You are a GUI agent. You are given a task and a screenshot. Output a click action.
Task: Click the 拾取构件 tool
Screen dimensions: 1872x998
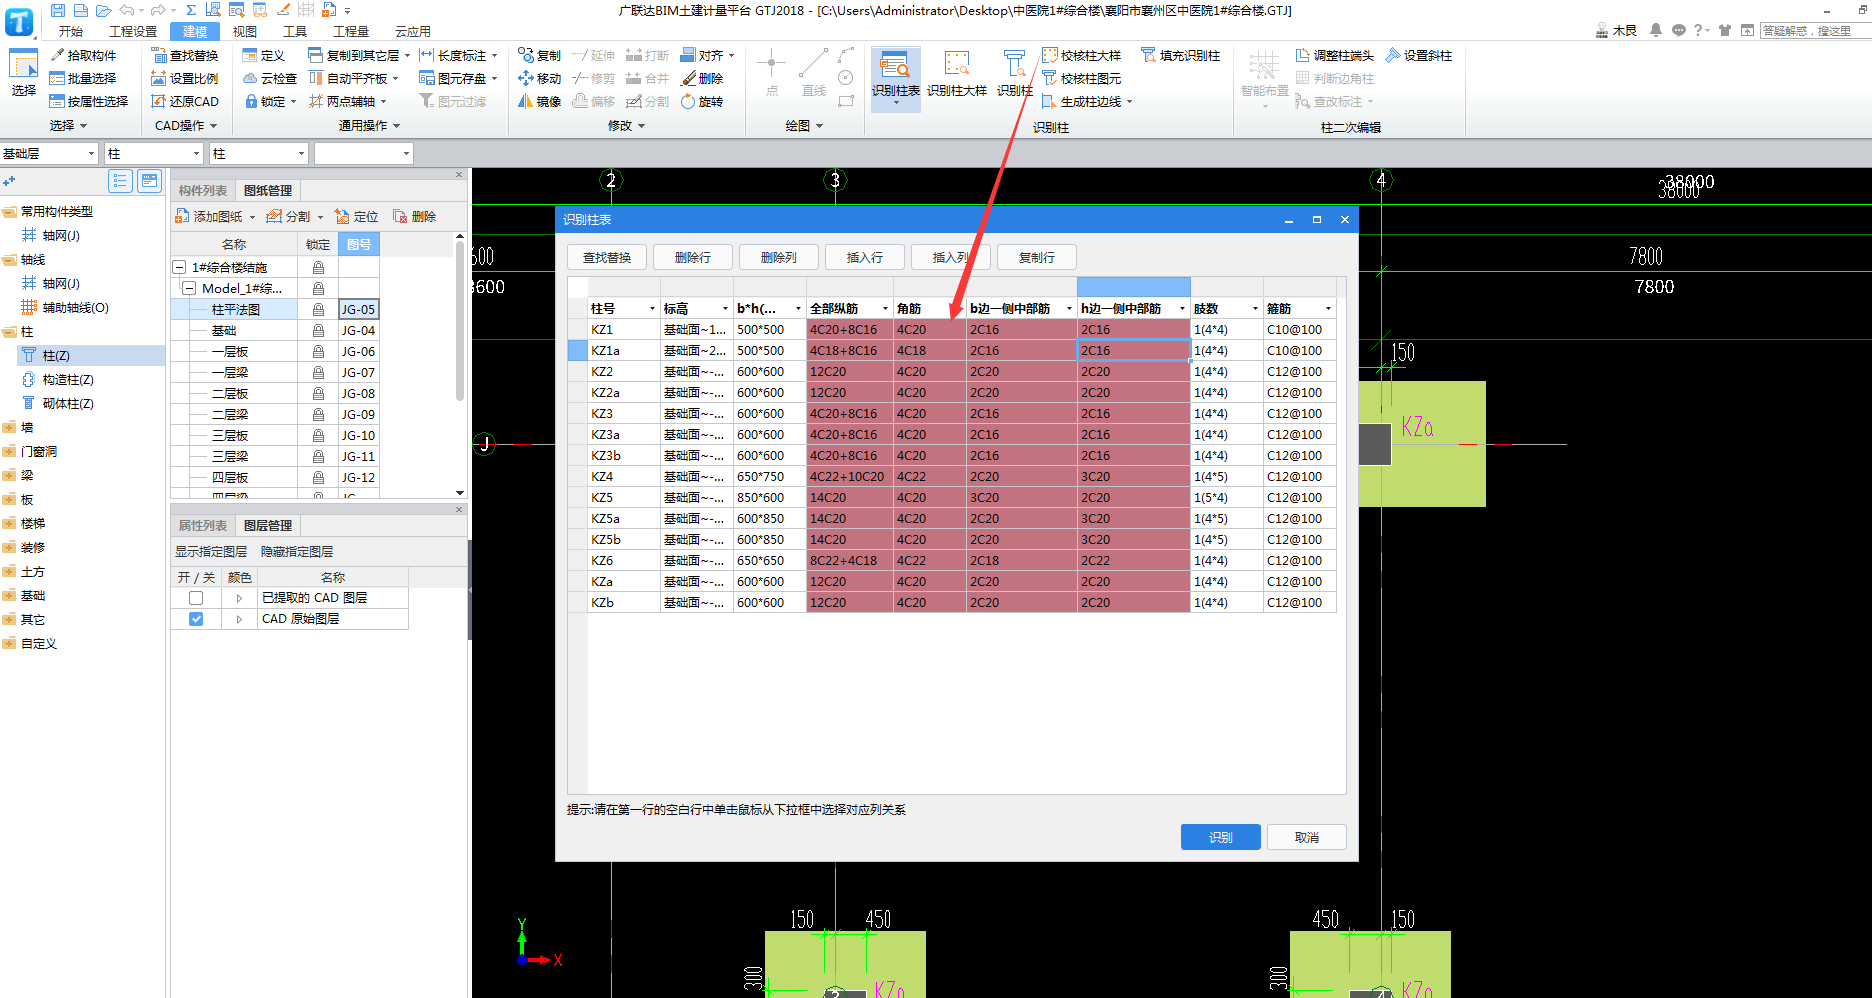coord(83,56)
